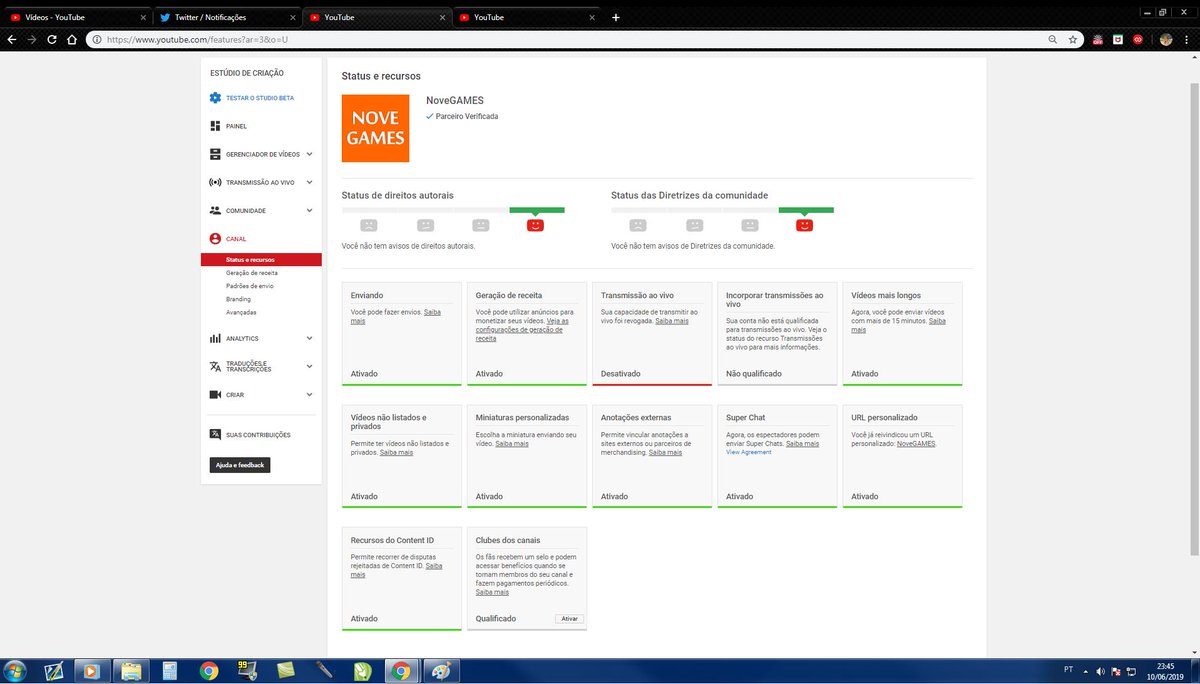Click the NOVE GAMES channel logo

[x=376, y=128]
